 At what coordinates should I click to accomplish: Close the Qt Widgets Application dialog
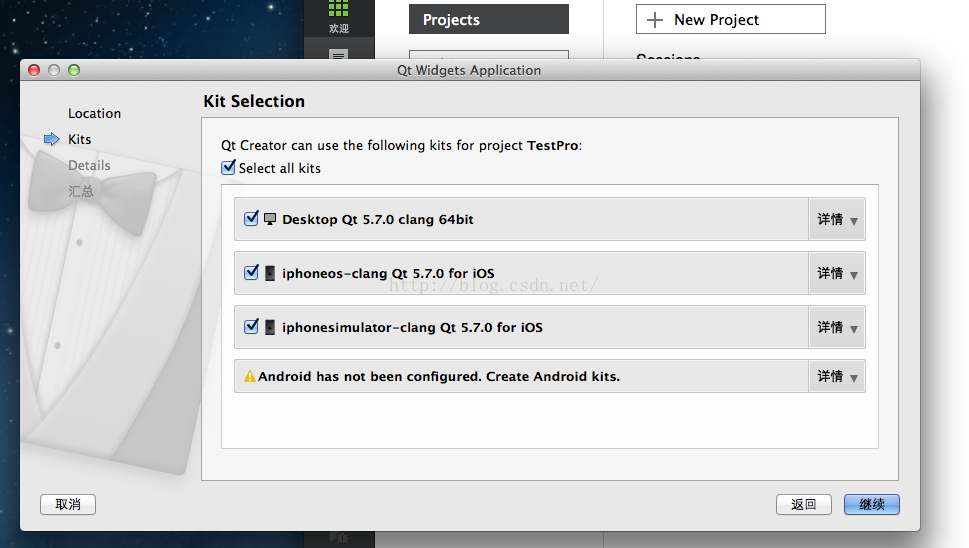pyautogui.click(x=34, y=70)
